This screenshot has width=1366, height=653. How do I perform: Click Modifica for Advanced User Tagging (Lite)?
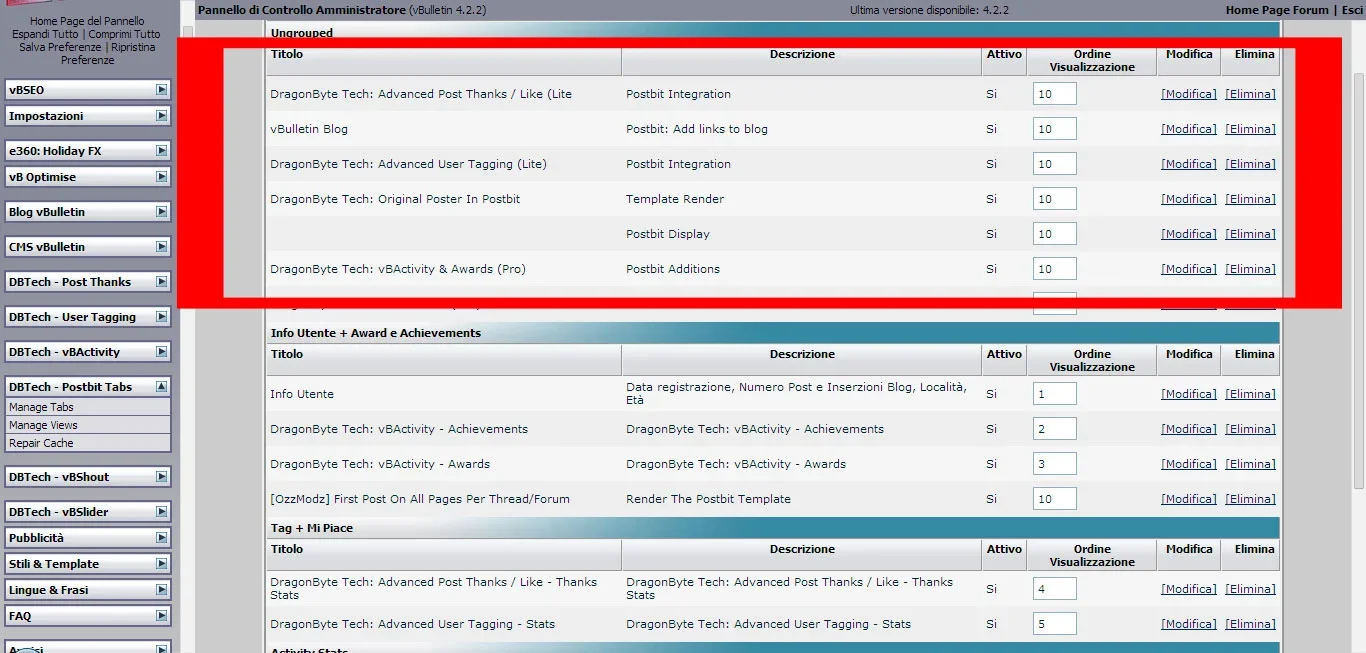(1189, 164)
